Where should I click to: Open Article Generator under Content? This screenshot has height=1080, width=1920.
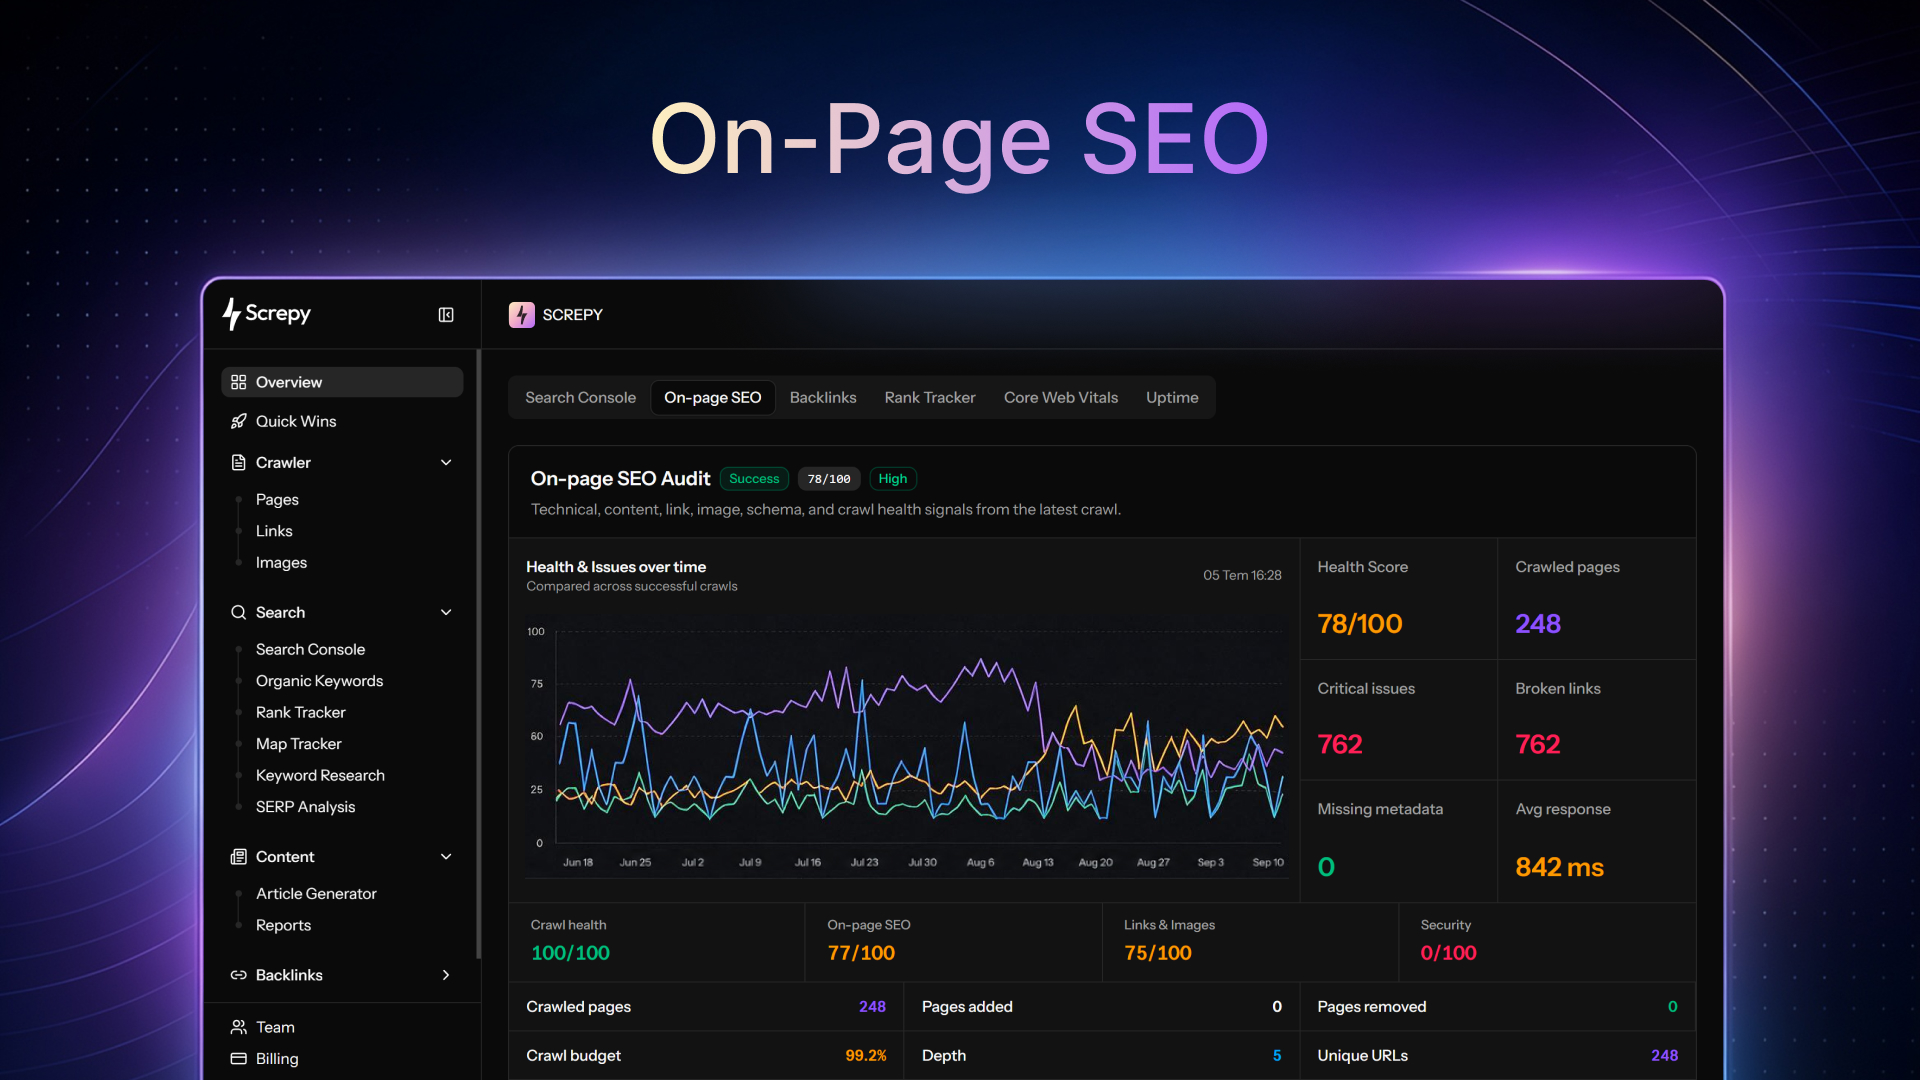pyautogui.click(x=316, y=893)
